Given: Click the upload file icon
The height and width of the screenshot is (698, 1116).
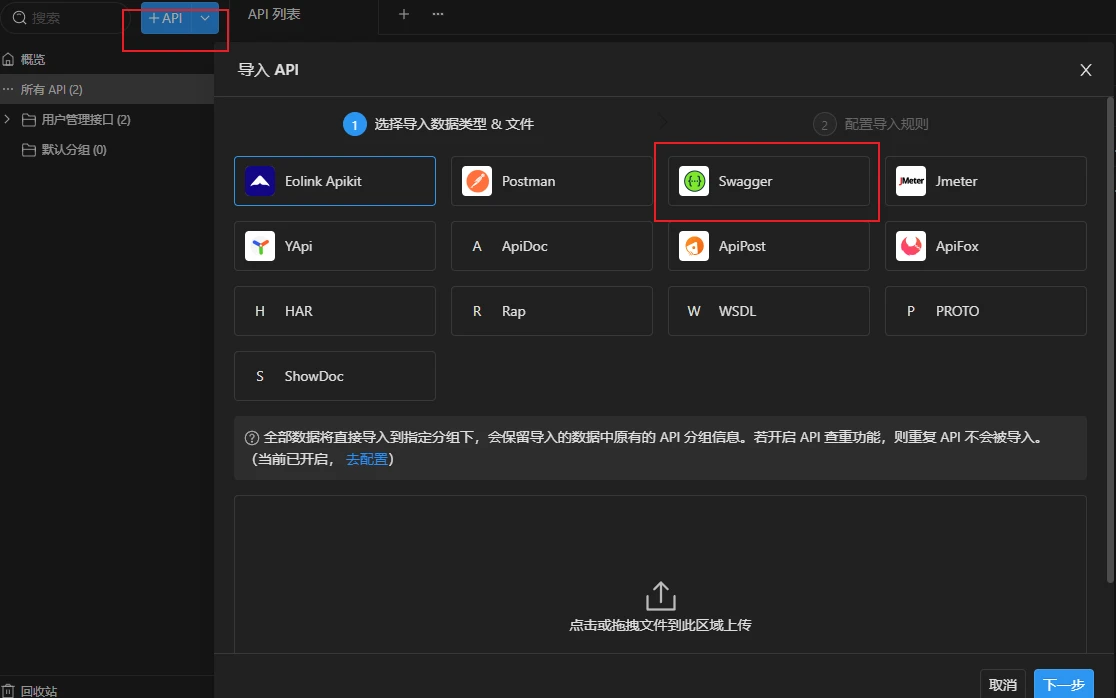Looking at the screenshot, I should (x=660, y=596).
